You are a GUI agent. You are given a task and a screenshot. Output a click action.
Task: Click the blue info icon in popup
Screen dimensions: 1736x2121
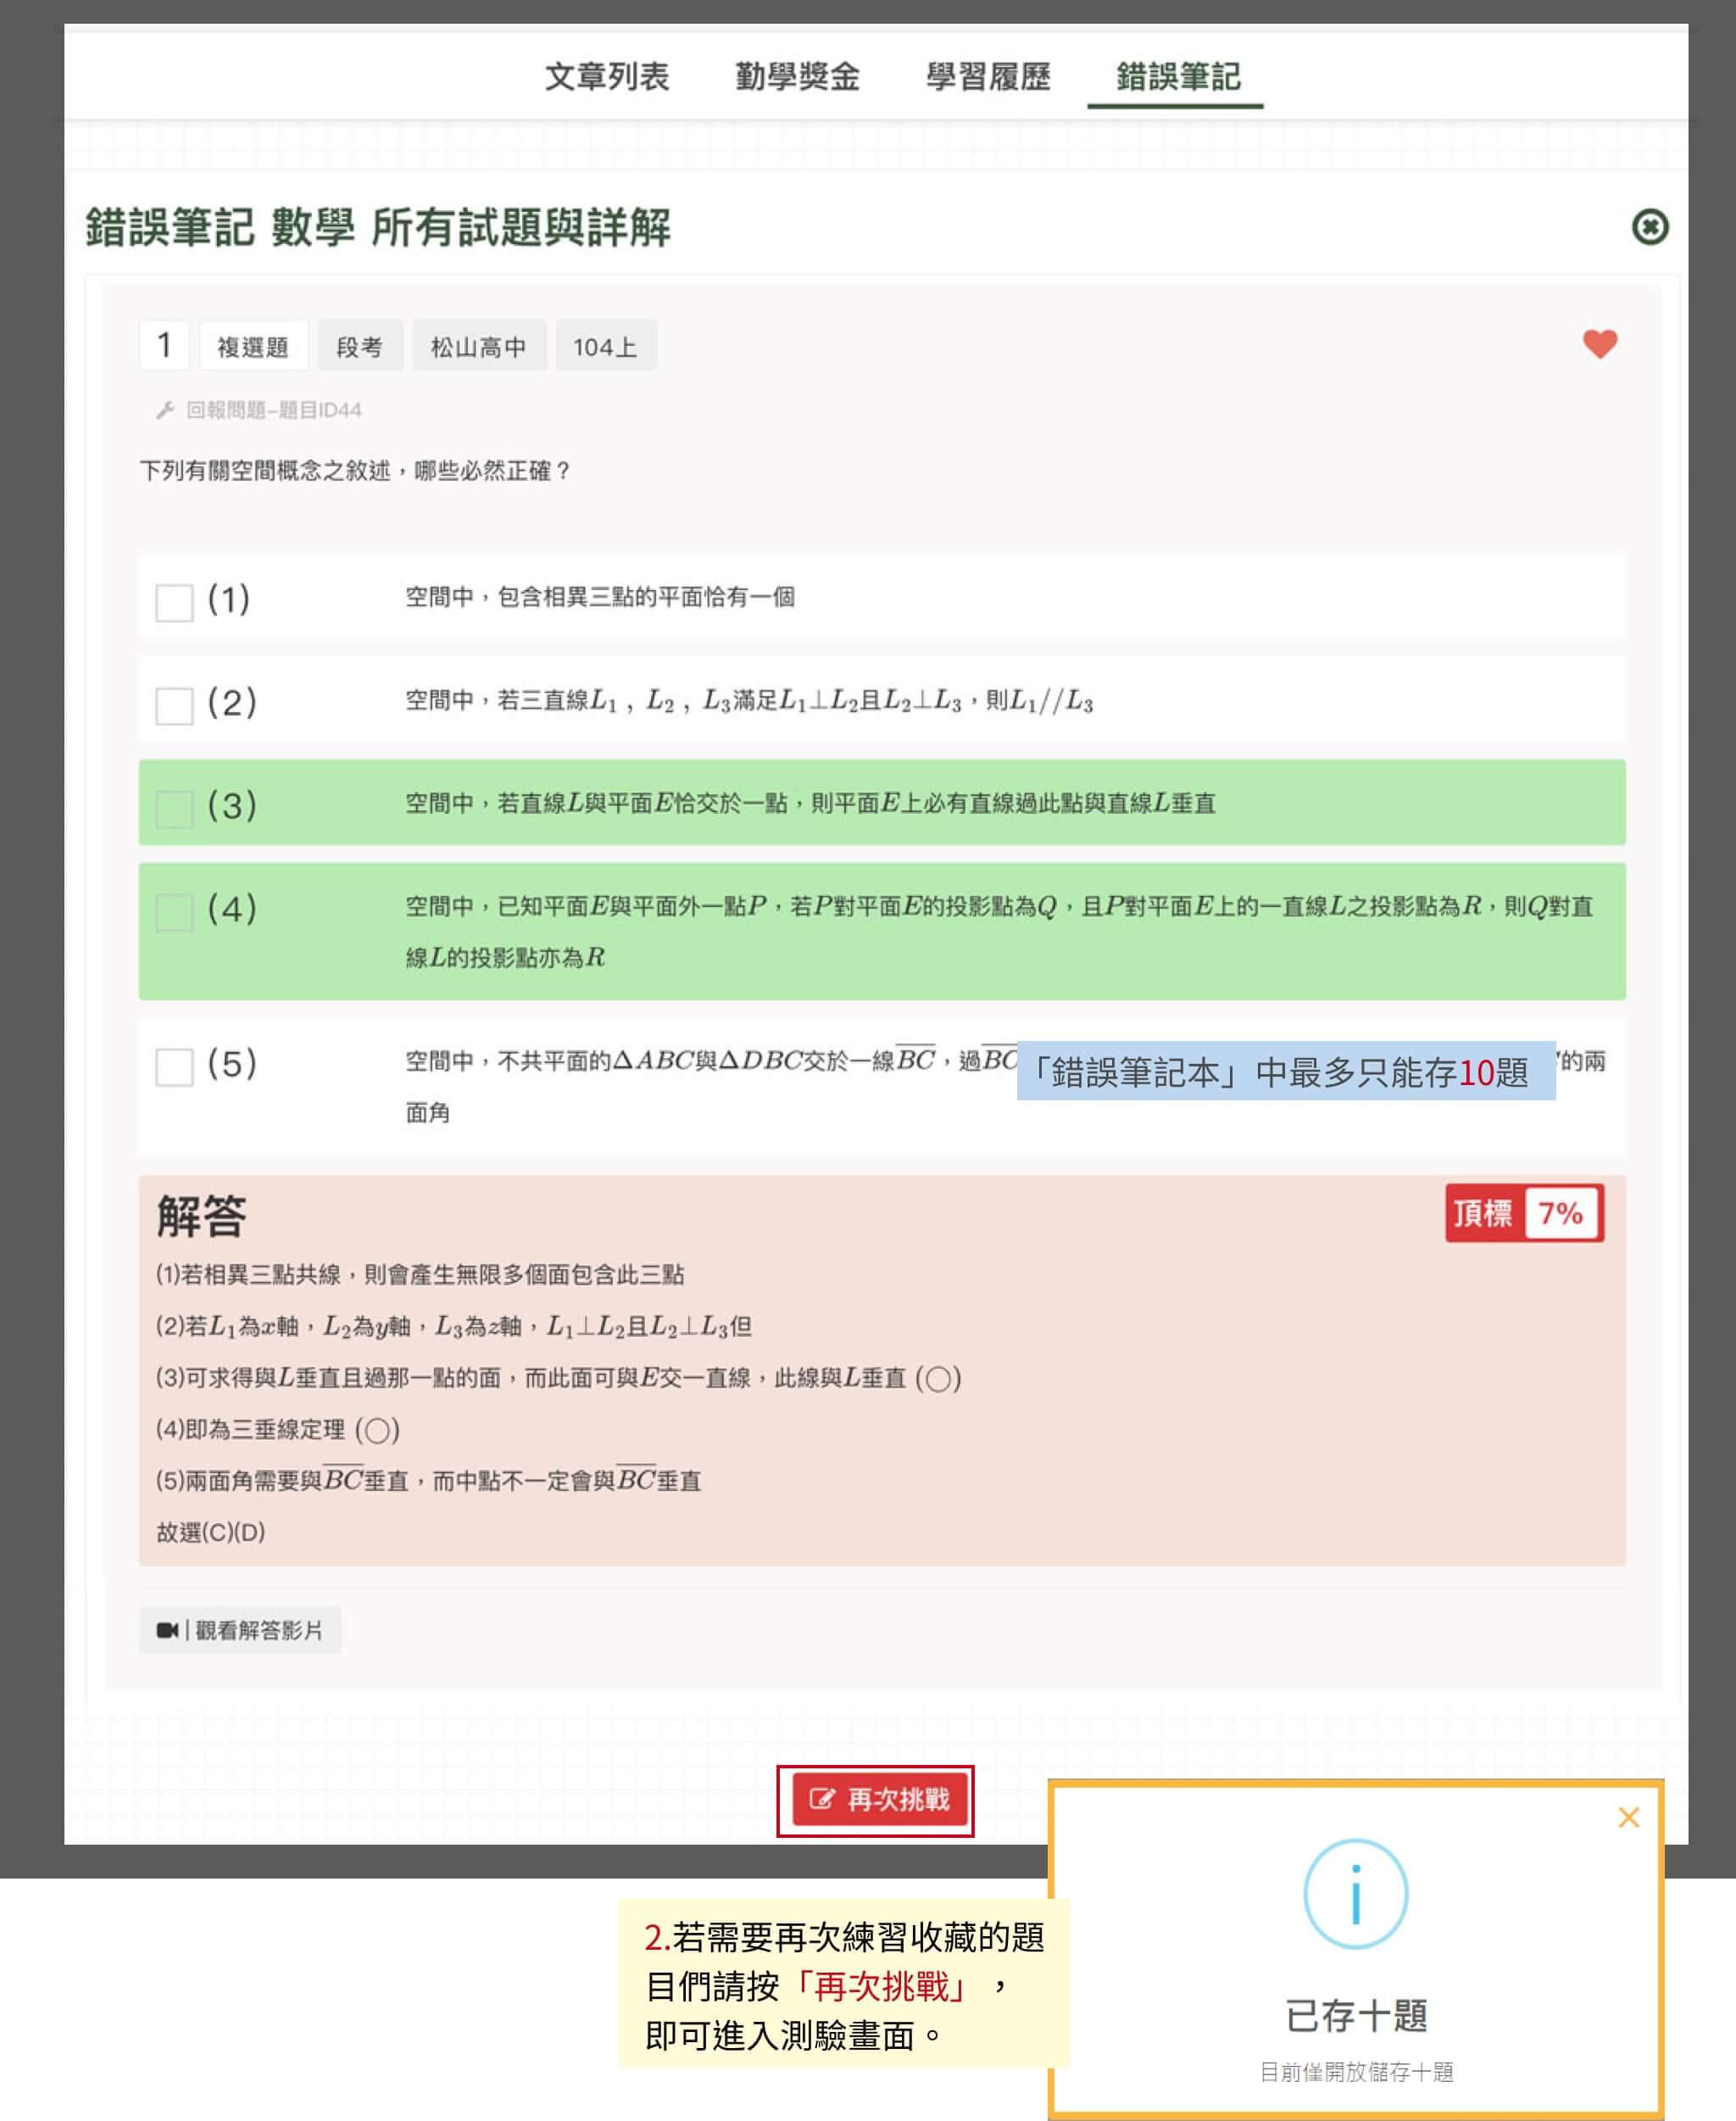click(x=1355, y=1893)
